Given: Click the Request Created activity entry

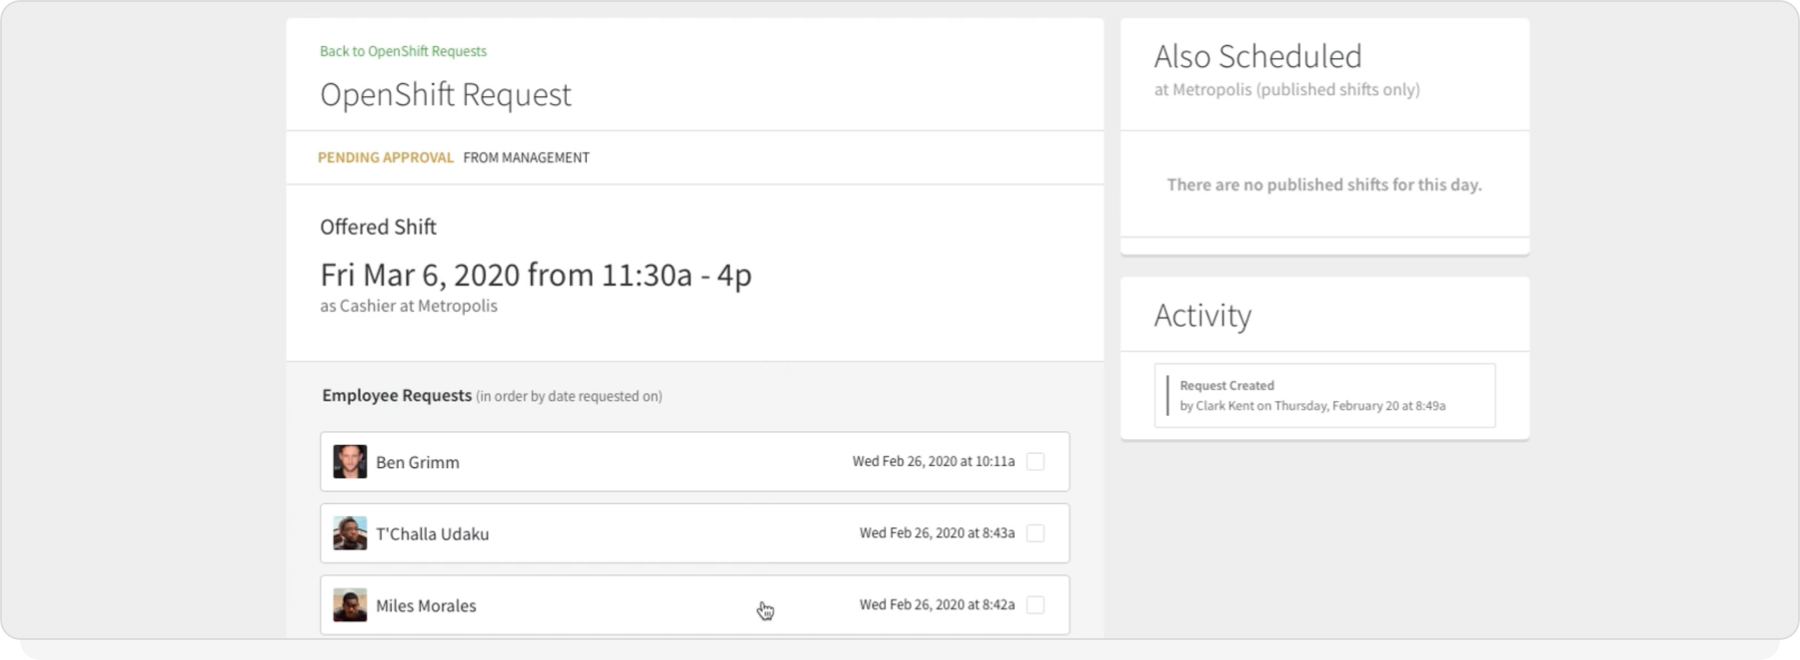Looking at the screenshot, I should tap(1226, 385).
